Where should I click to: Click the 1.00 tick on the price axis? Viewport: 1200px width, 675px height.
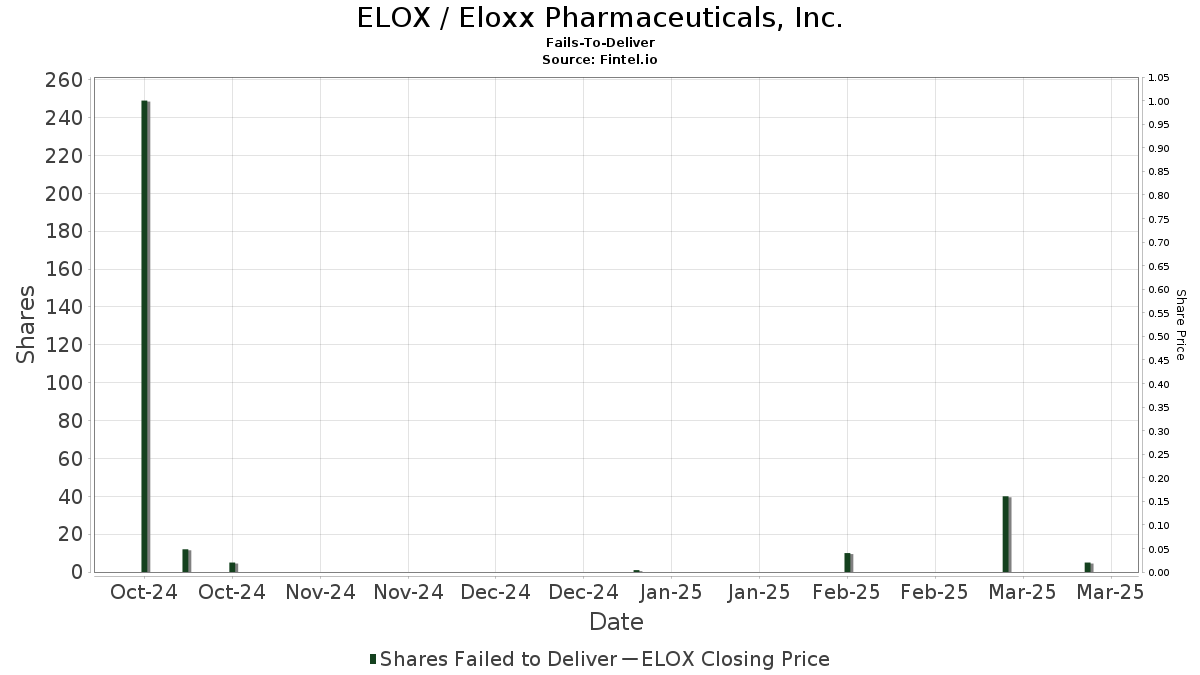tap(1158, 102)
